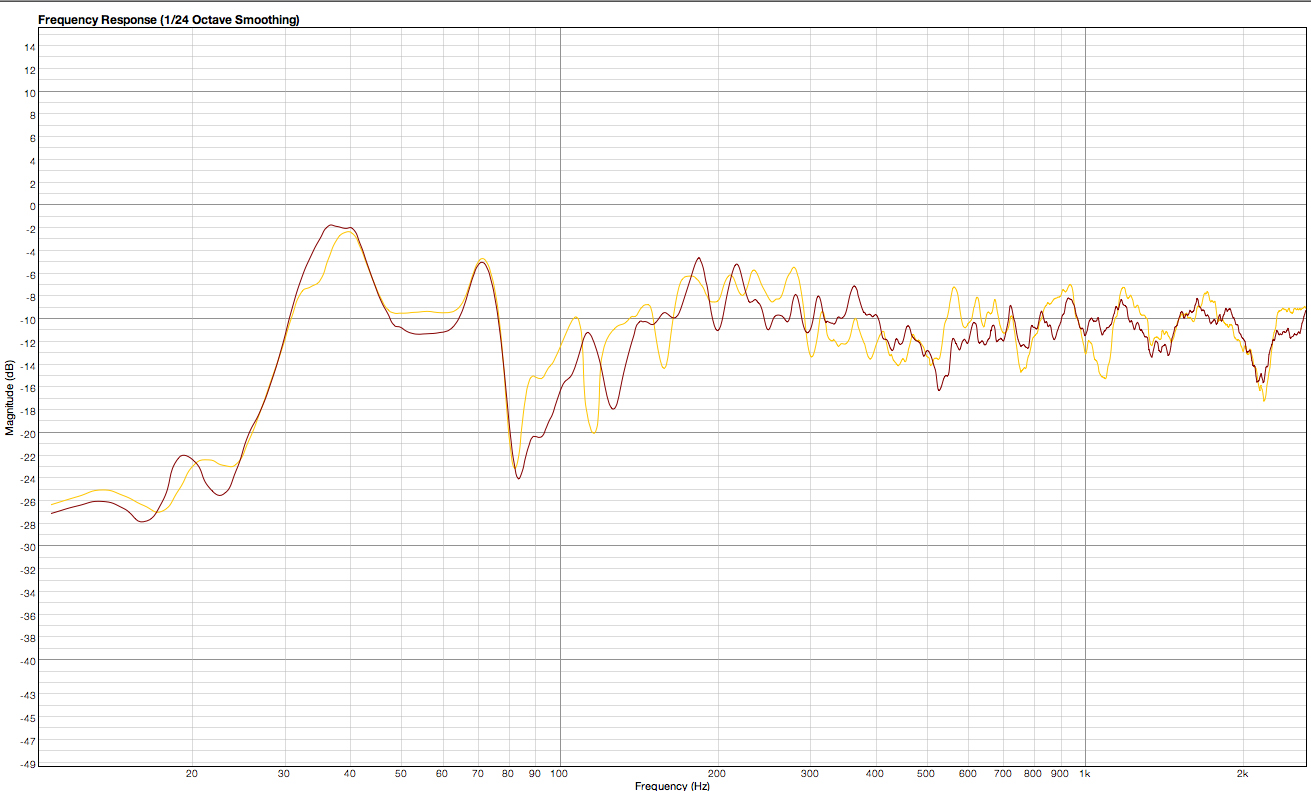Click the -45 dB tick label
The image size is (1311, 791).
29,718
